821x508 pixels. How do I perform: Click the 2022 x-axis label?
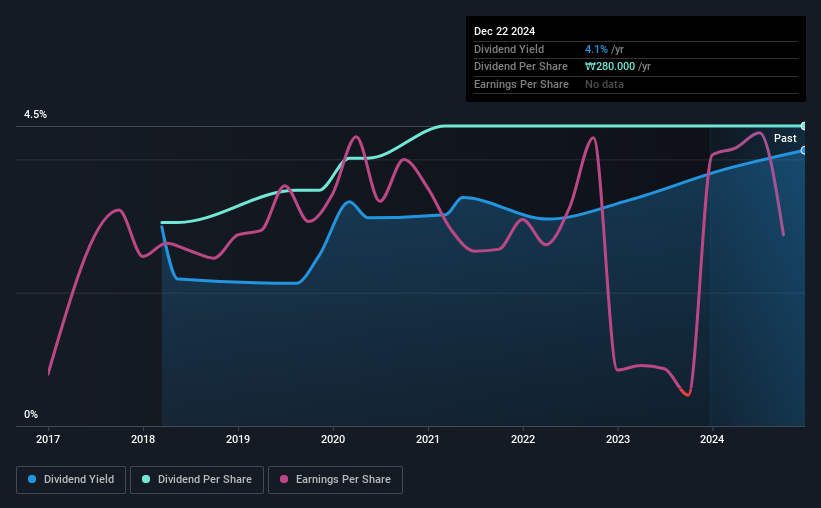(523, 439)
